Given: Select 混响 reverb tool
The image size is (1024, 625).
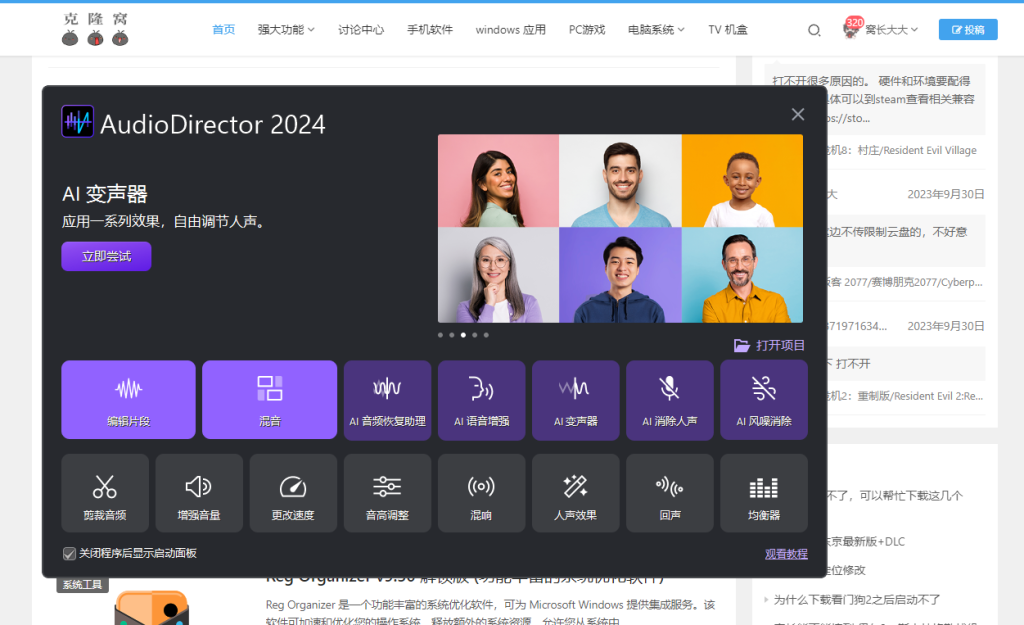Looking at the screenshot, I should [481, 493].
